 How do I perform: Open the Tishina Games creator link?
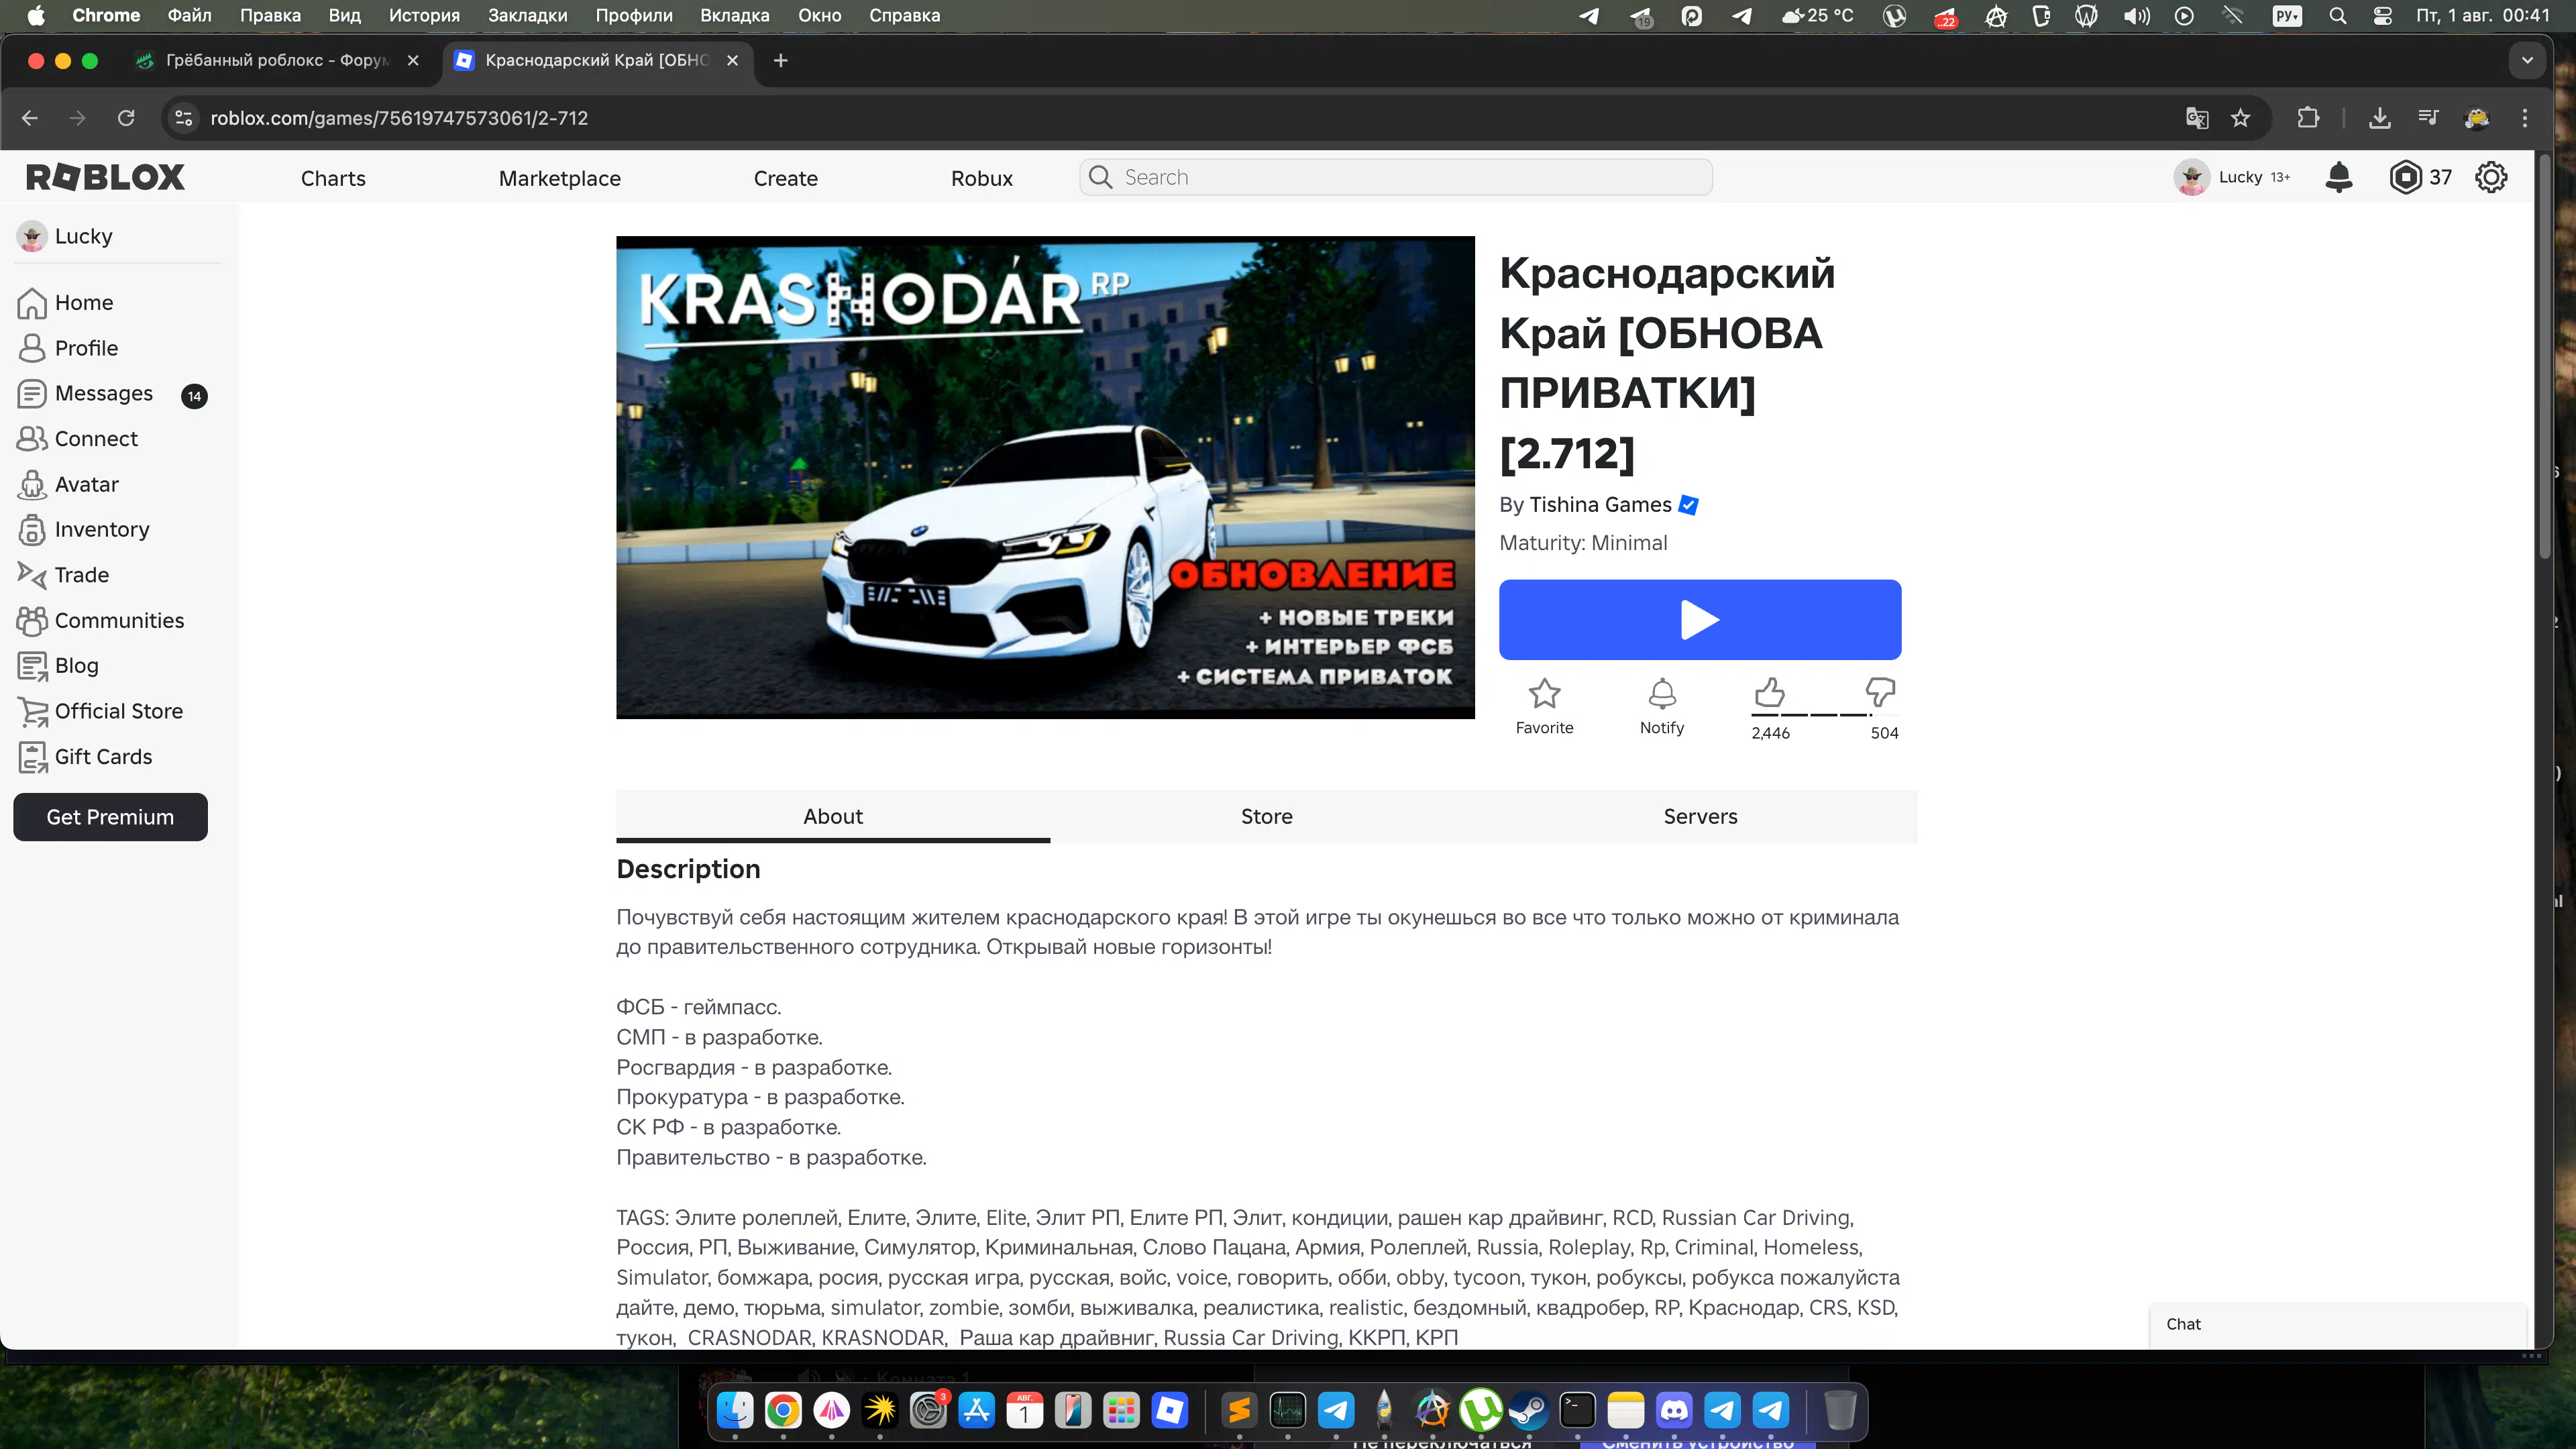1600,505
